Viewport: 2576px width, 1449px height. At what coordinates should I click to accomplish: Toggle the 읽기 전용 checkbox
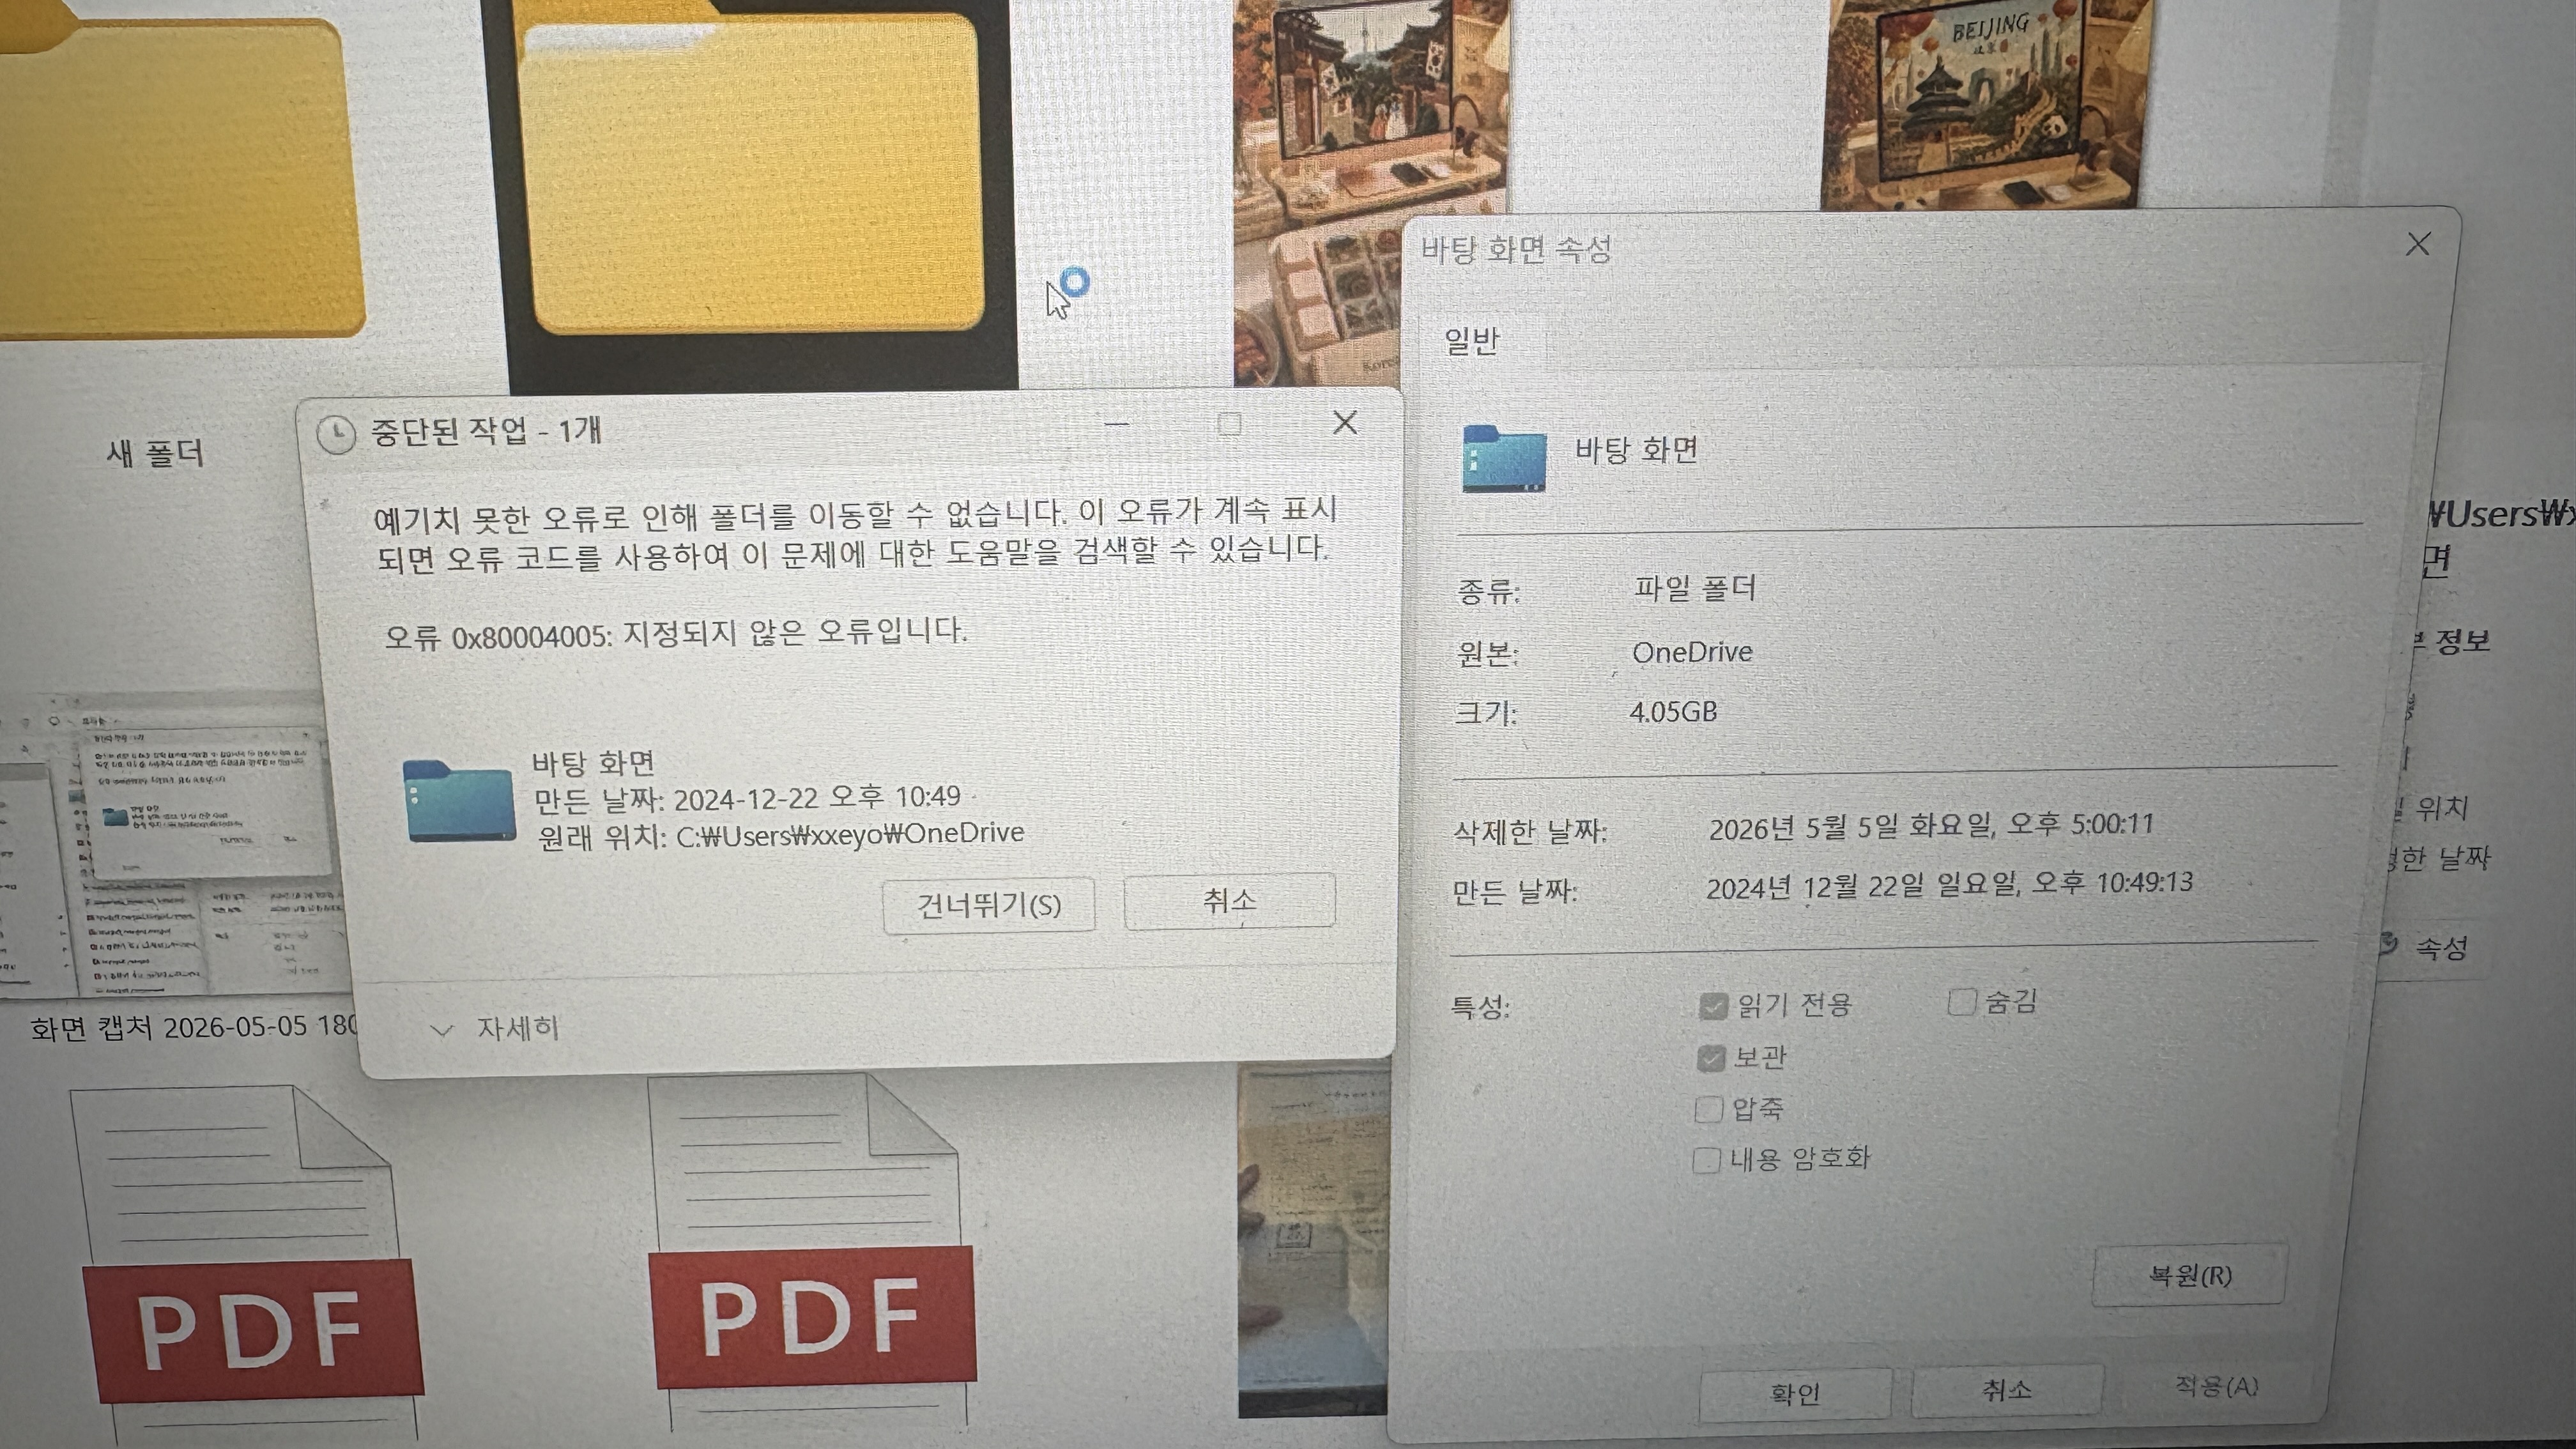pos(1713,1006)
